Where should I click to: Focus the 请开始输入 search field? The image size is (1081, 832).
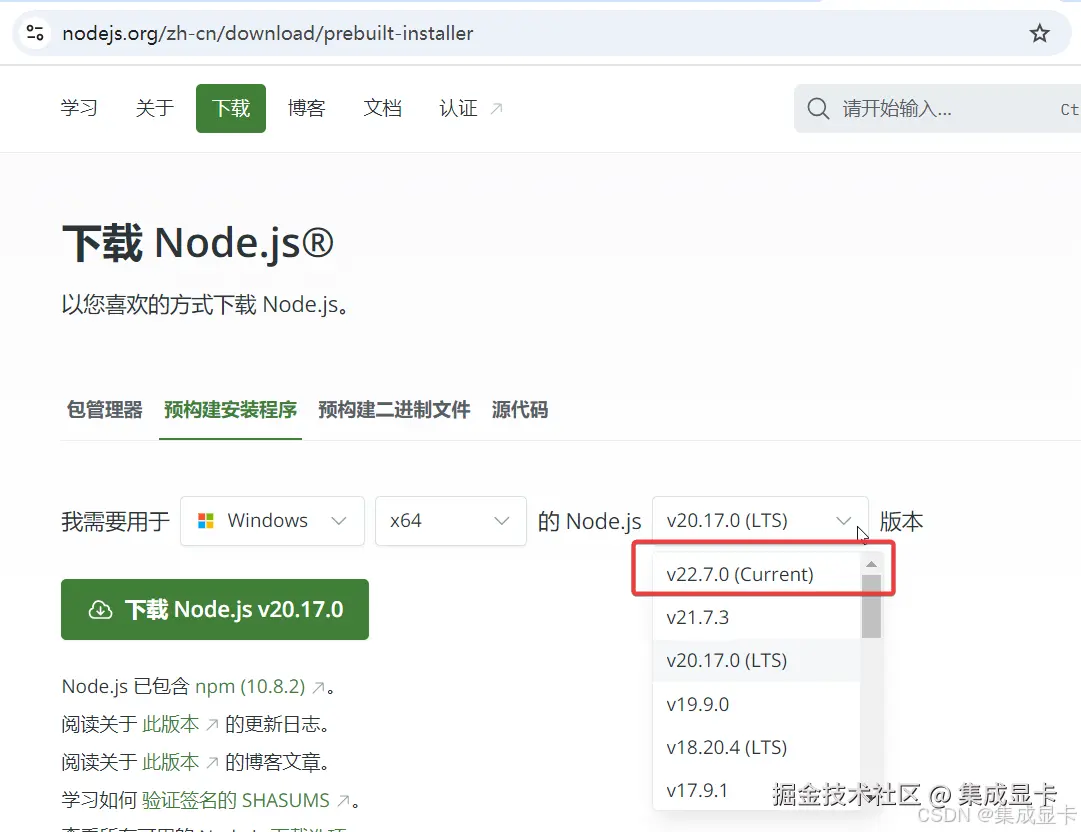pyautogui.click(x=938, y=108)
